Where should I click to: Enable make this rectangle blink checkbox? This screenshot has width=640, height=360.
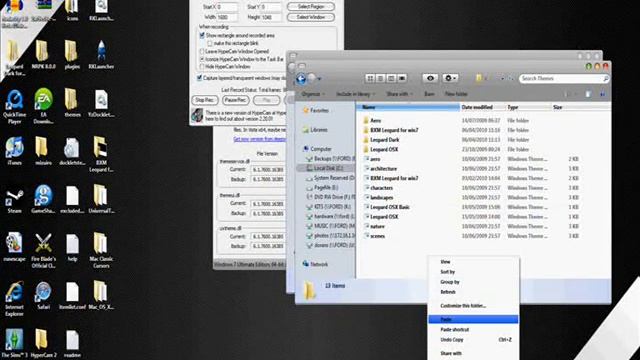[x=210, y=43]
